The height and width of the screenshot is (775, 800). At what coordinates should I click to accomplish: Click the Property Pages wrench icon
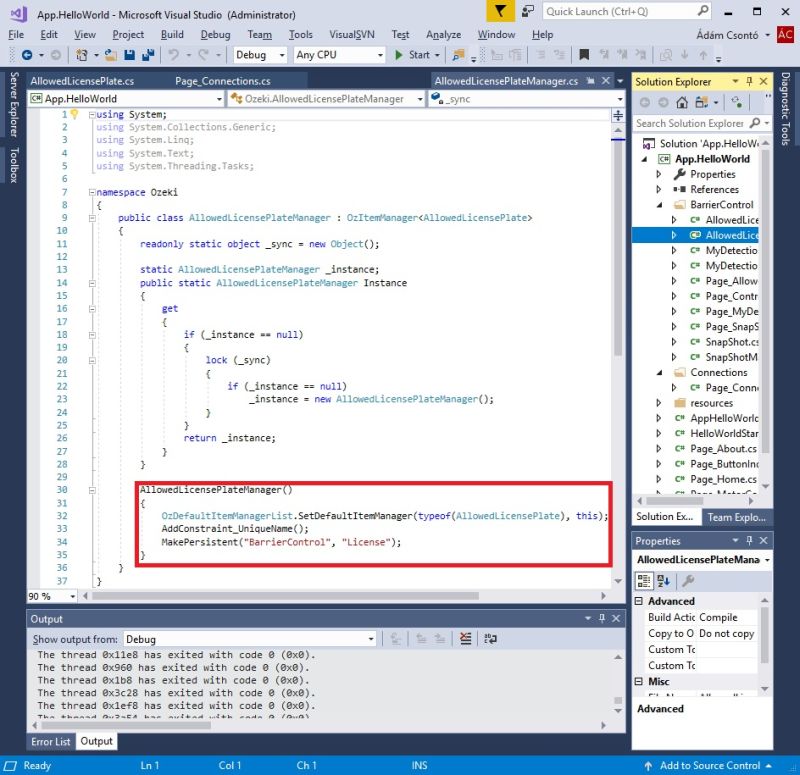(x=687, y=580)
